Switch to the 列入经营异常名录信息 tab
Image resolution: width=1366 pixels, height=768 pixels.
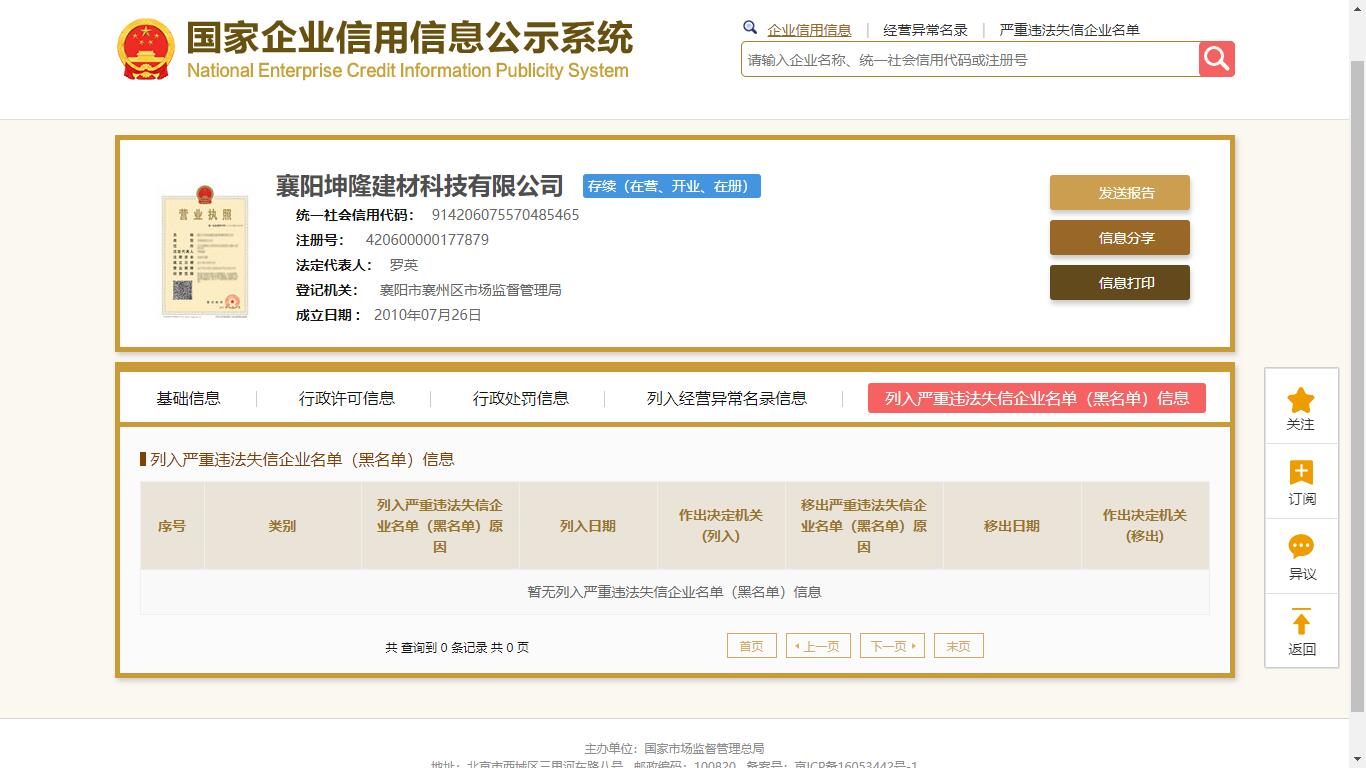(x=726, y=398)
